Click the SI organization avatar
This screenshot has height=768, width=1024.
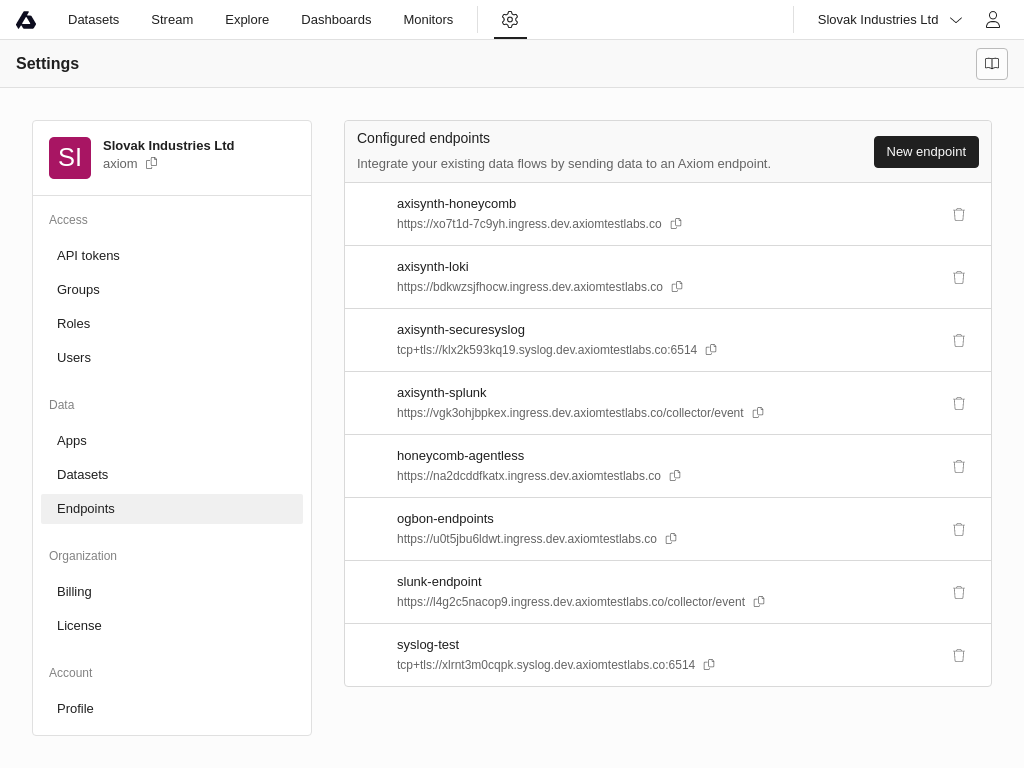click(70, 158)
